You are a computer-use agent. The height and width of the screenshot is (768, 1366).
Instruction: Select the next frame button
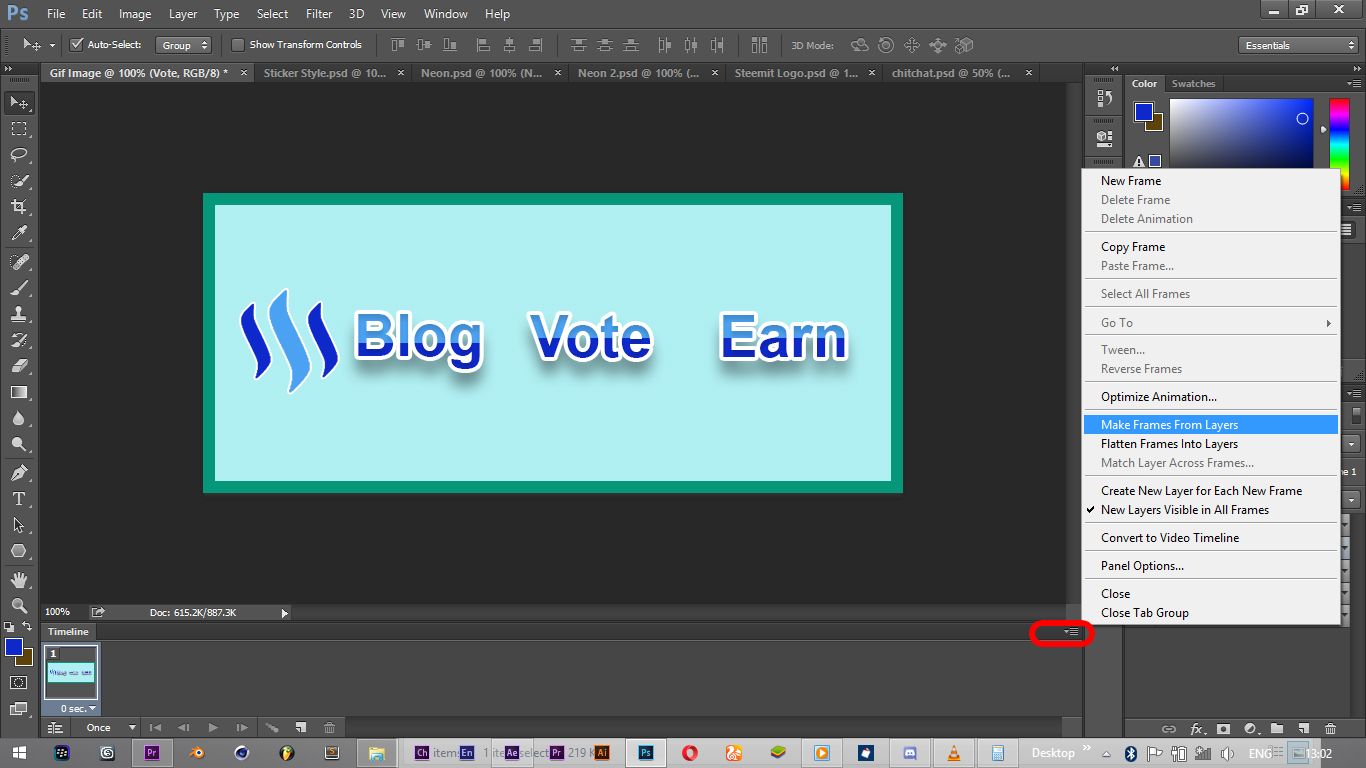242,727
